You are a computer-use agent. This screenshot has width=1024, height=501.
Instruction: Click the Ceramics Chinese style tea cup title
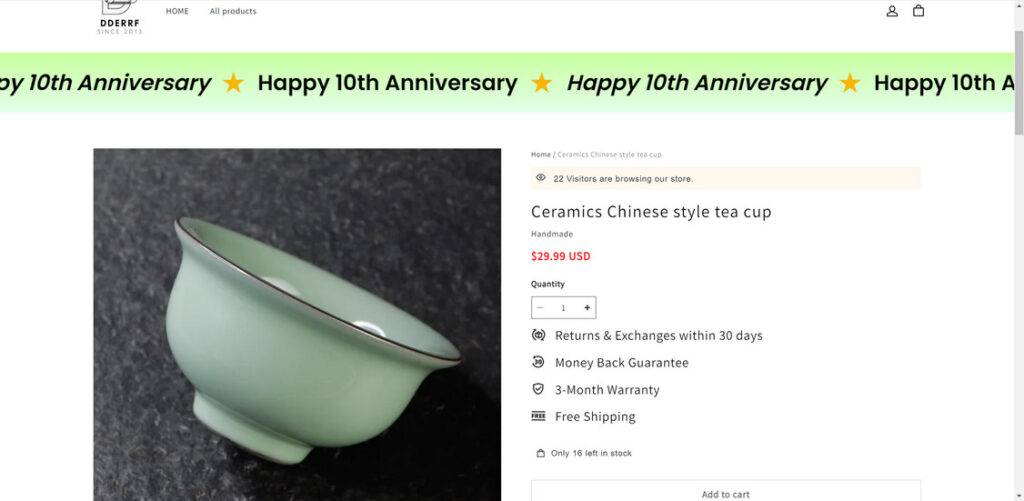651,212
